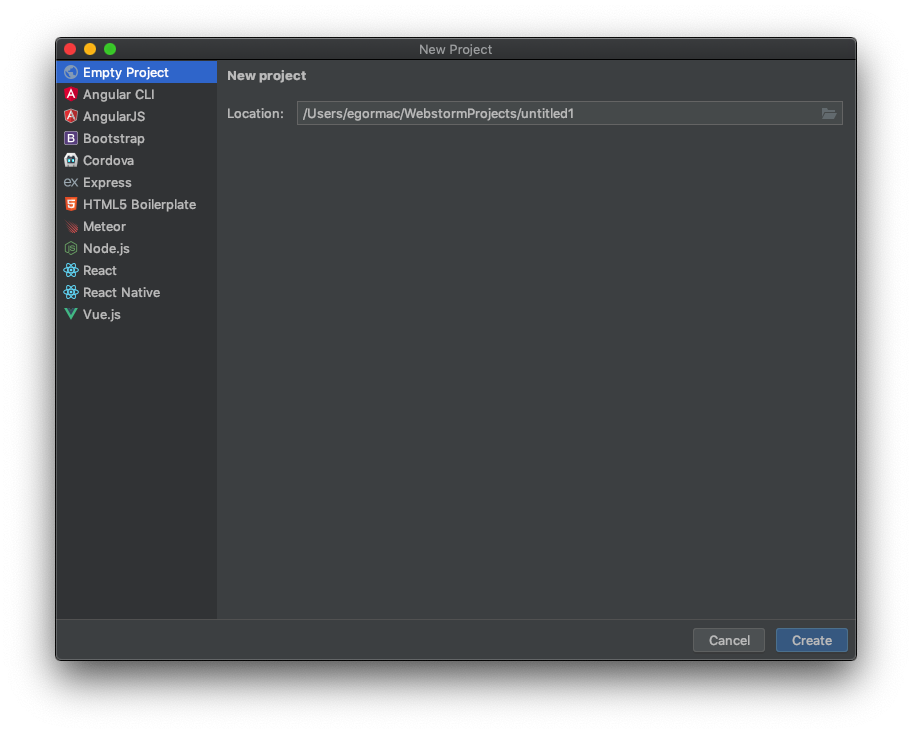This screenshot has height=734, width=912.
Task: Click the Express ex icon
Action: coord(71,182)
